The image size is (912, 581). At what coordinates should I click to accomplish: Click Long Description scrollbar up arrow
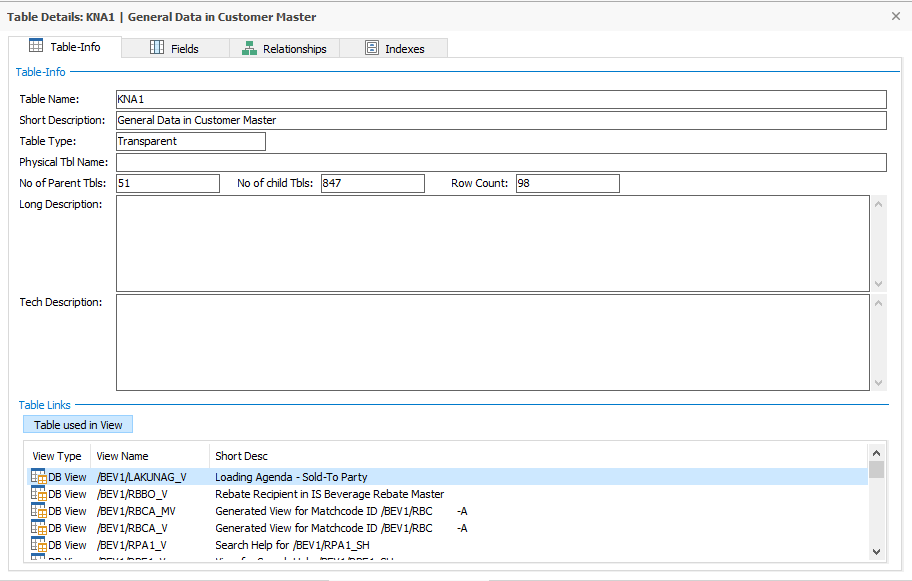[878, 204]
